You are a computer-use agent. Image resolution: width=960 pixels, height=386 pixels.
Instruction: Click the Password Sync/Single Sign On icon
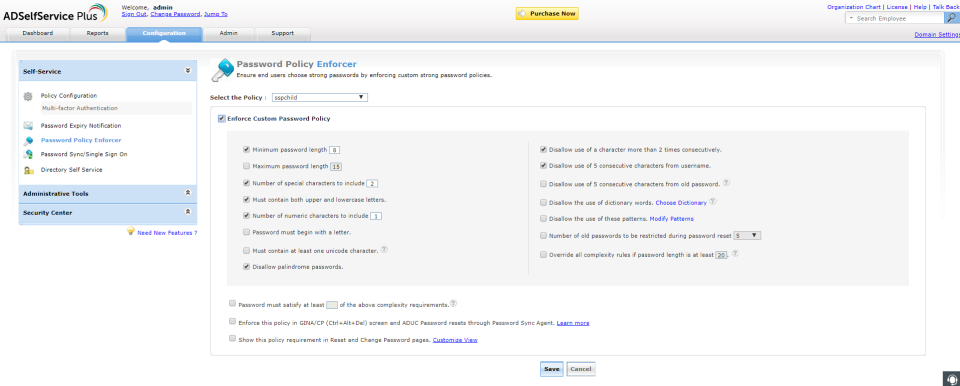(x=28, y=154)
